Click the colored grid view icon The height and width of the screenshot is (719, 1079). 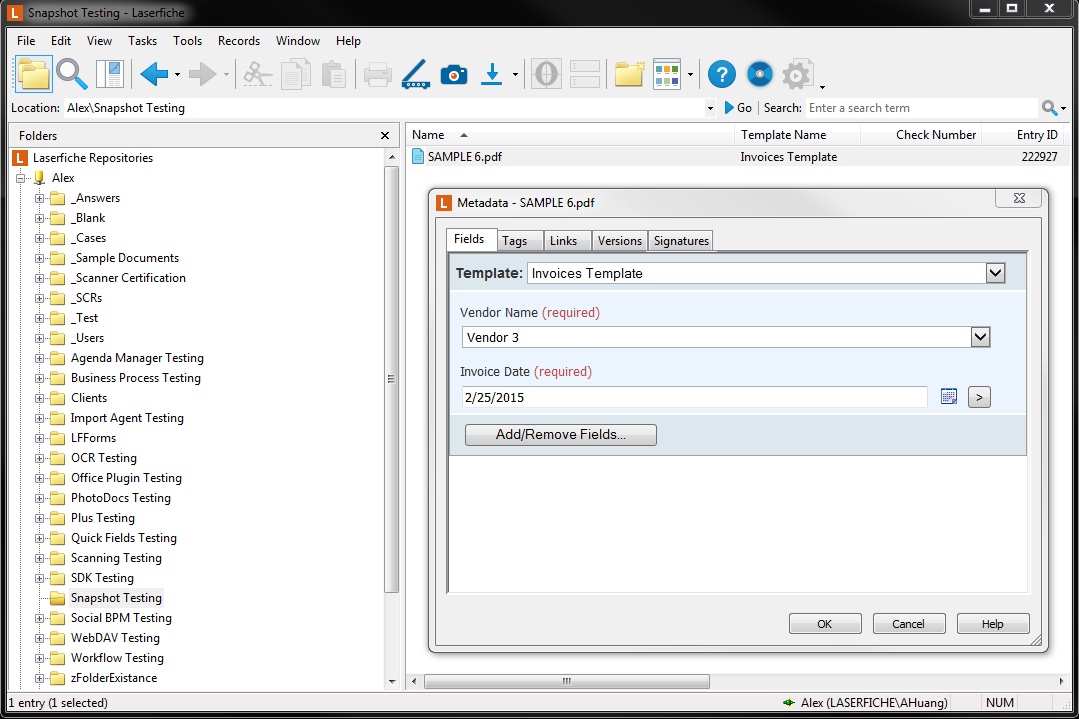(x=667, y=74)
